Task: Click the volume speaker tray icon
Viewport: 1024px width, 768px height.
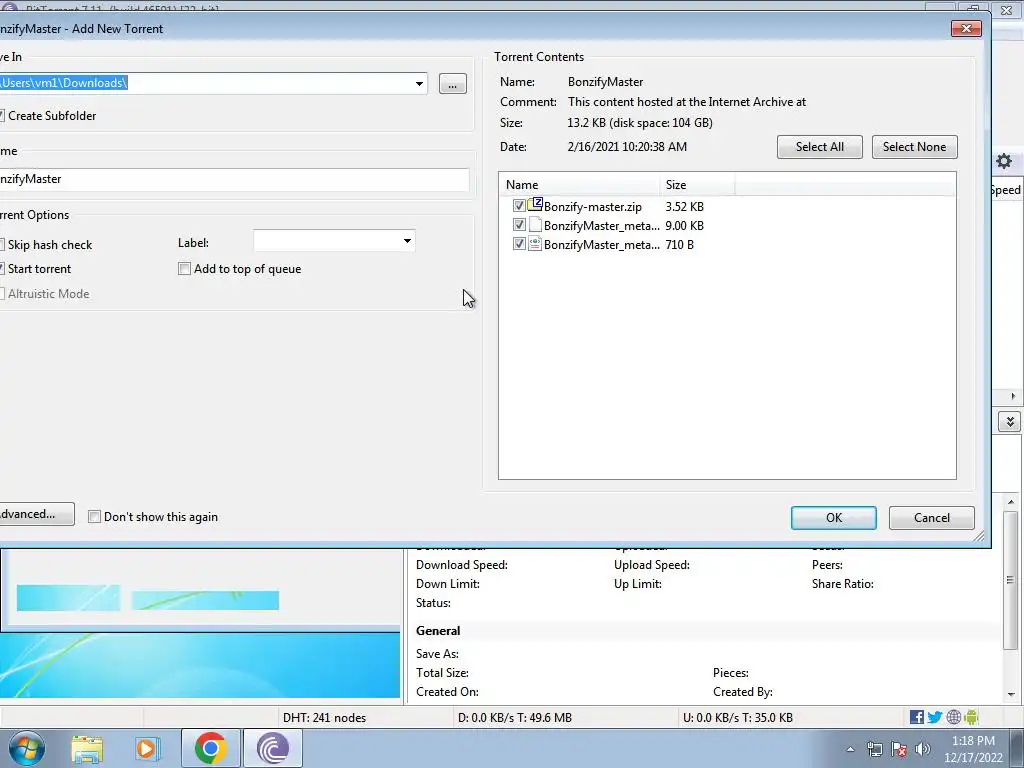Action: (x=923, y=749)
